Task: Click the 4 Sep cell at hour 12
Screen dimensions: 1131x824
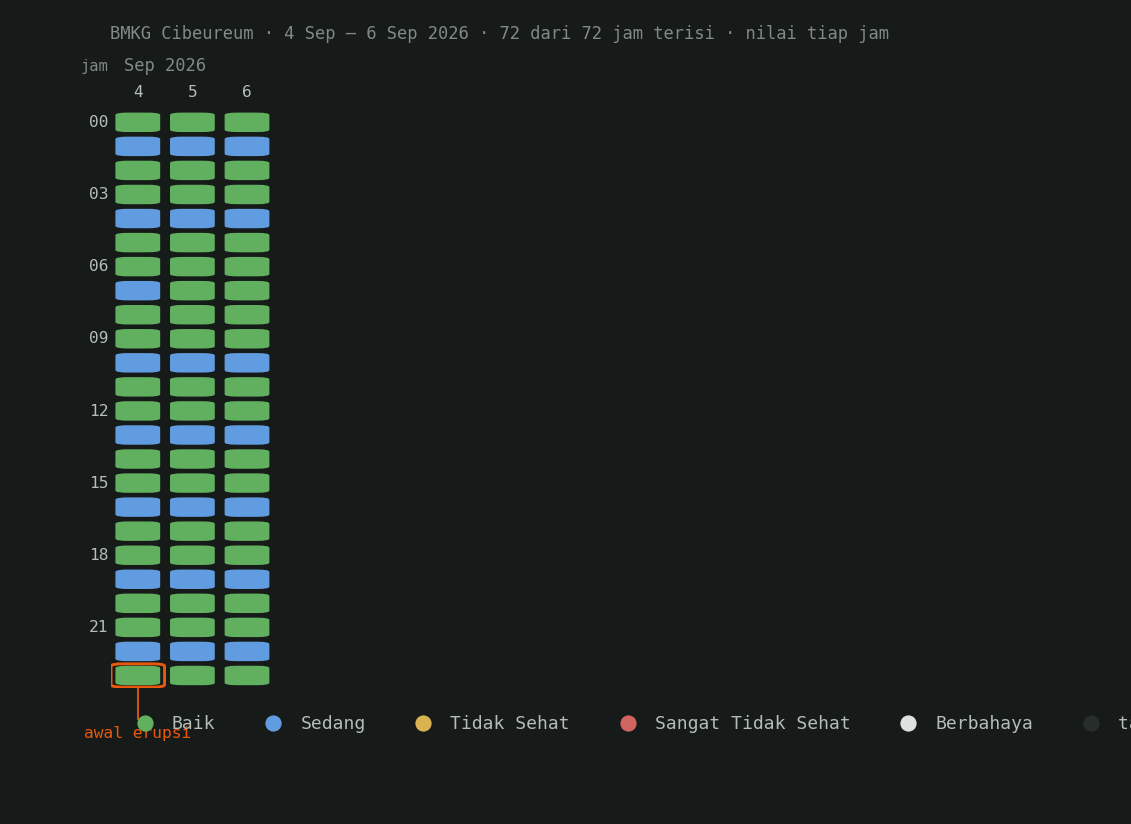Action: [x=138, y=411]
